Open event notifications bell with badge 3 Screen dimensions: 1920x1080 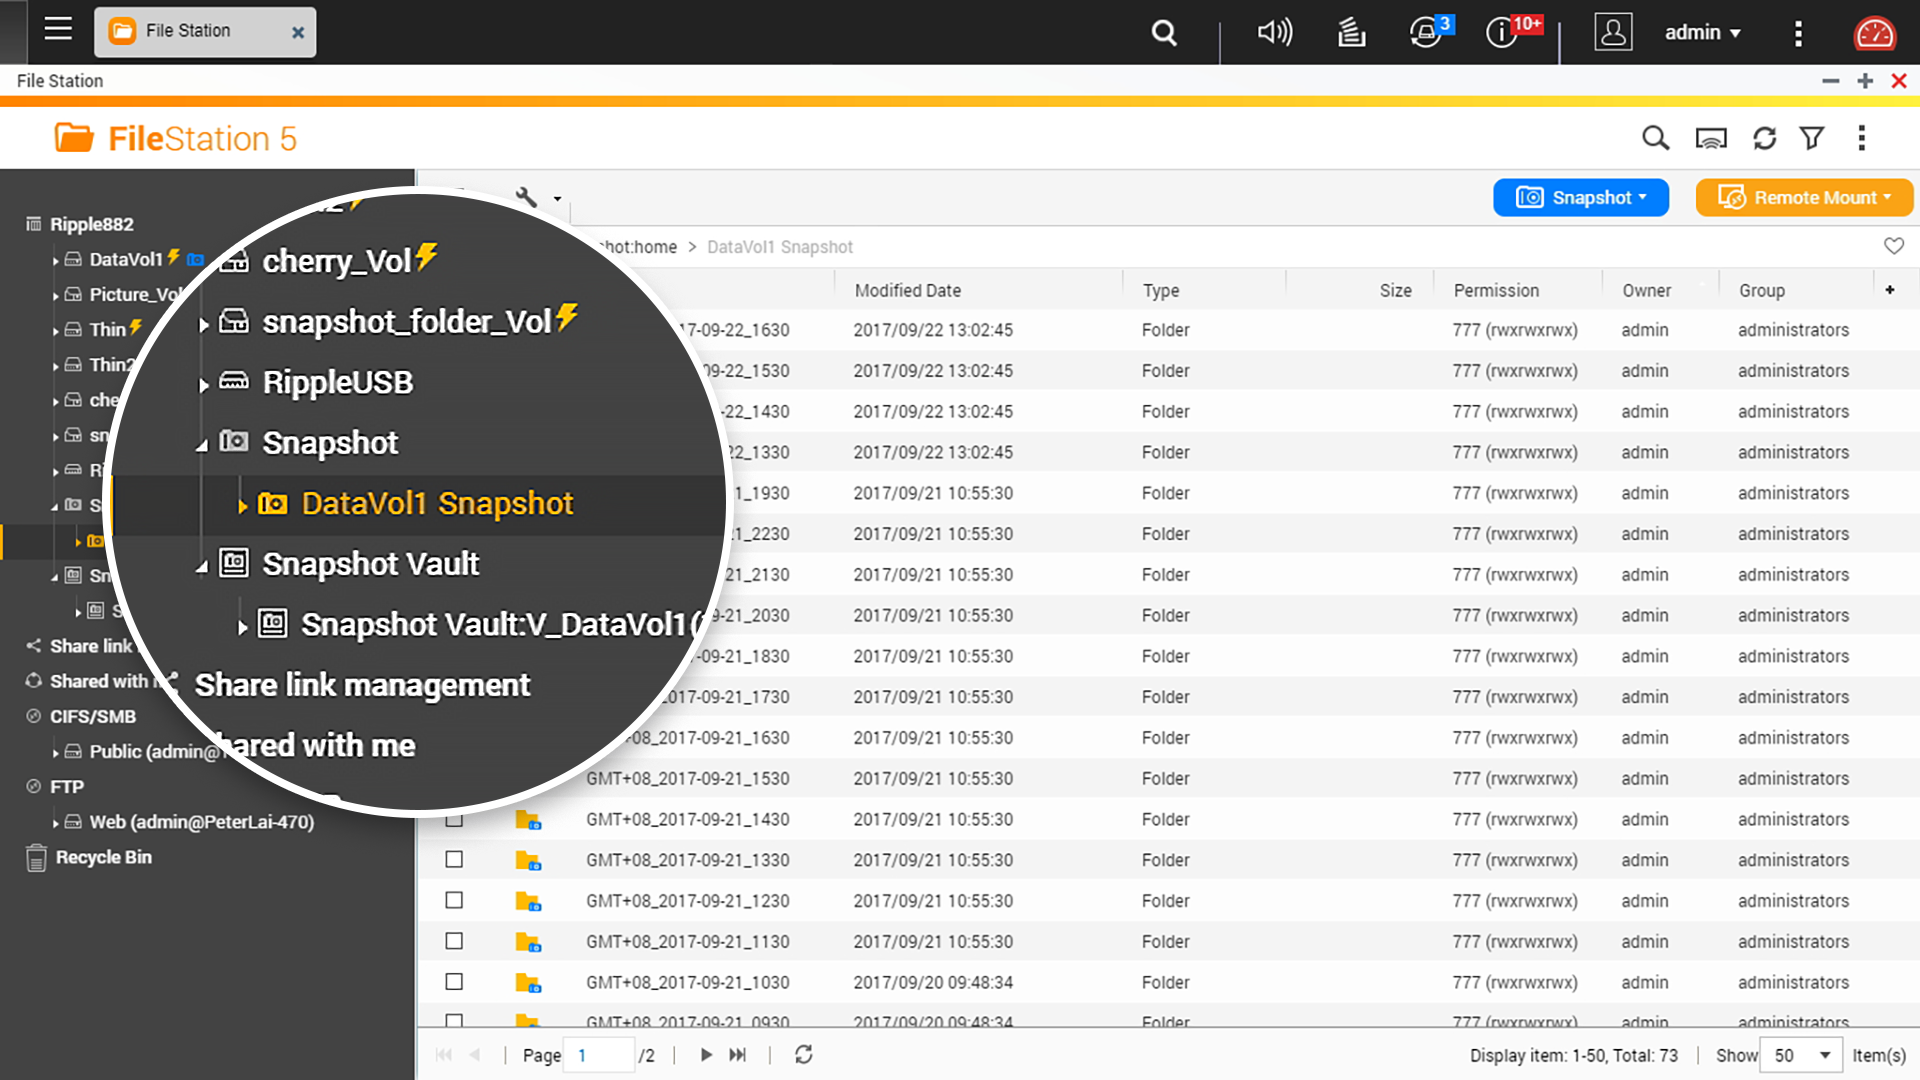pyautogui.click(x=1427, y=32)
